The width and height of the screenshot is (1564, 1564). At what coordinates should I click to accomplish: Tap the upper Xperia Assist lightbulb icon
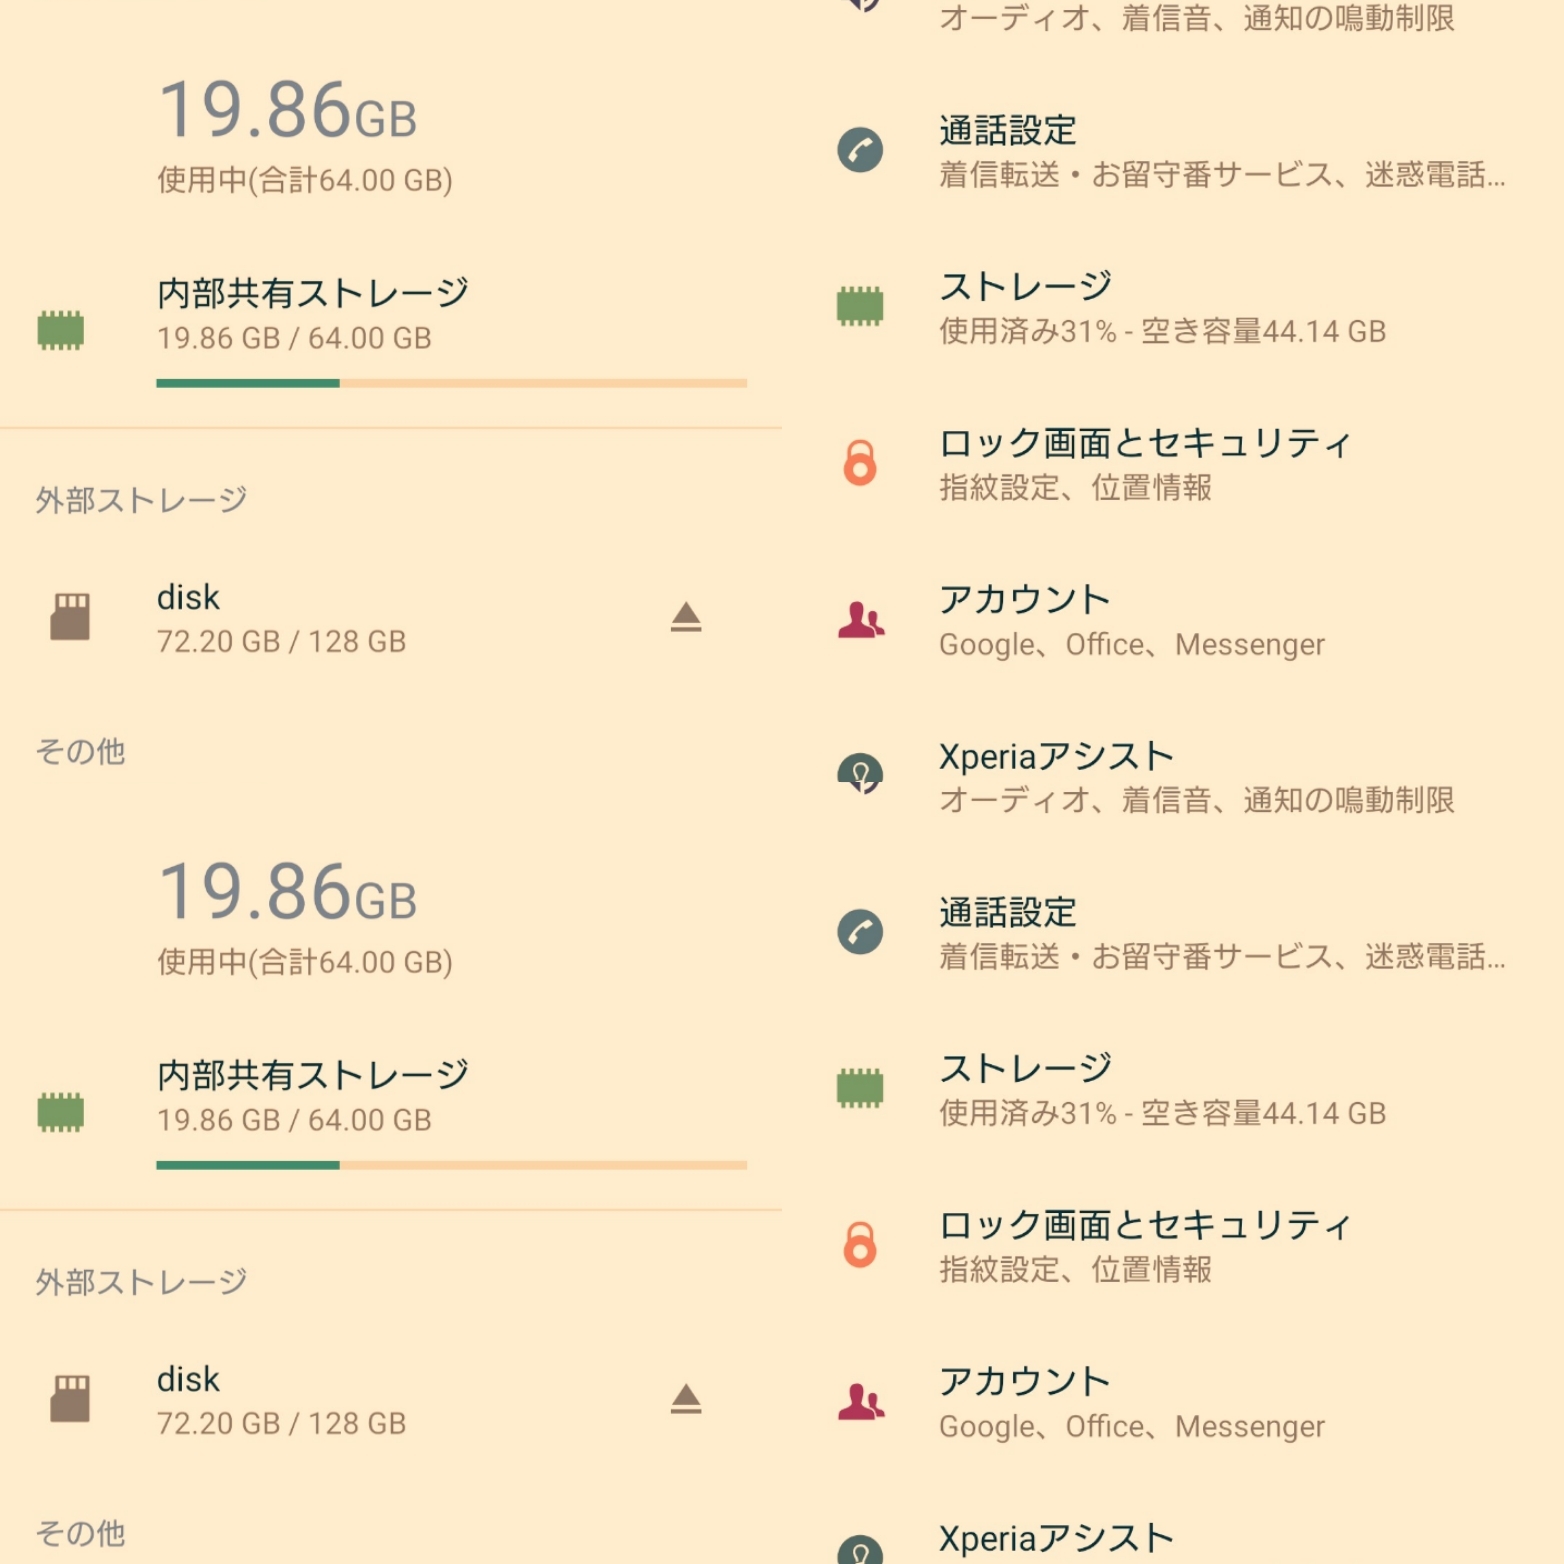(860, 773)
